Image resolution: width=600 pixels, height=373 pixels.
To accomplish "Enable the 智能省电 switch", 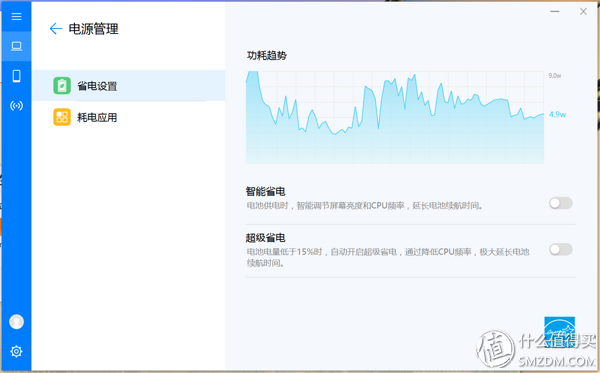I will click(x=561, y=203).
